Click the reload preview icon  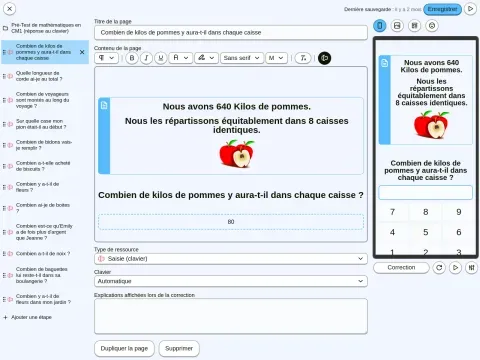click(x=439, y=268)
